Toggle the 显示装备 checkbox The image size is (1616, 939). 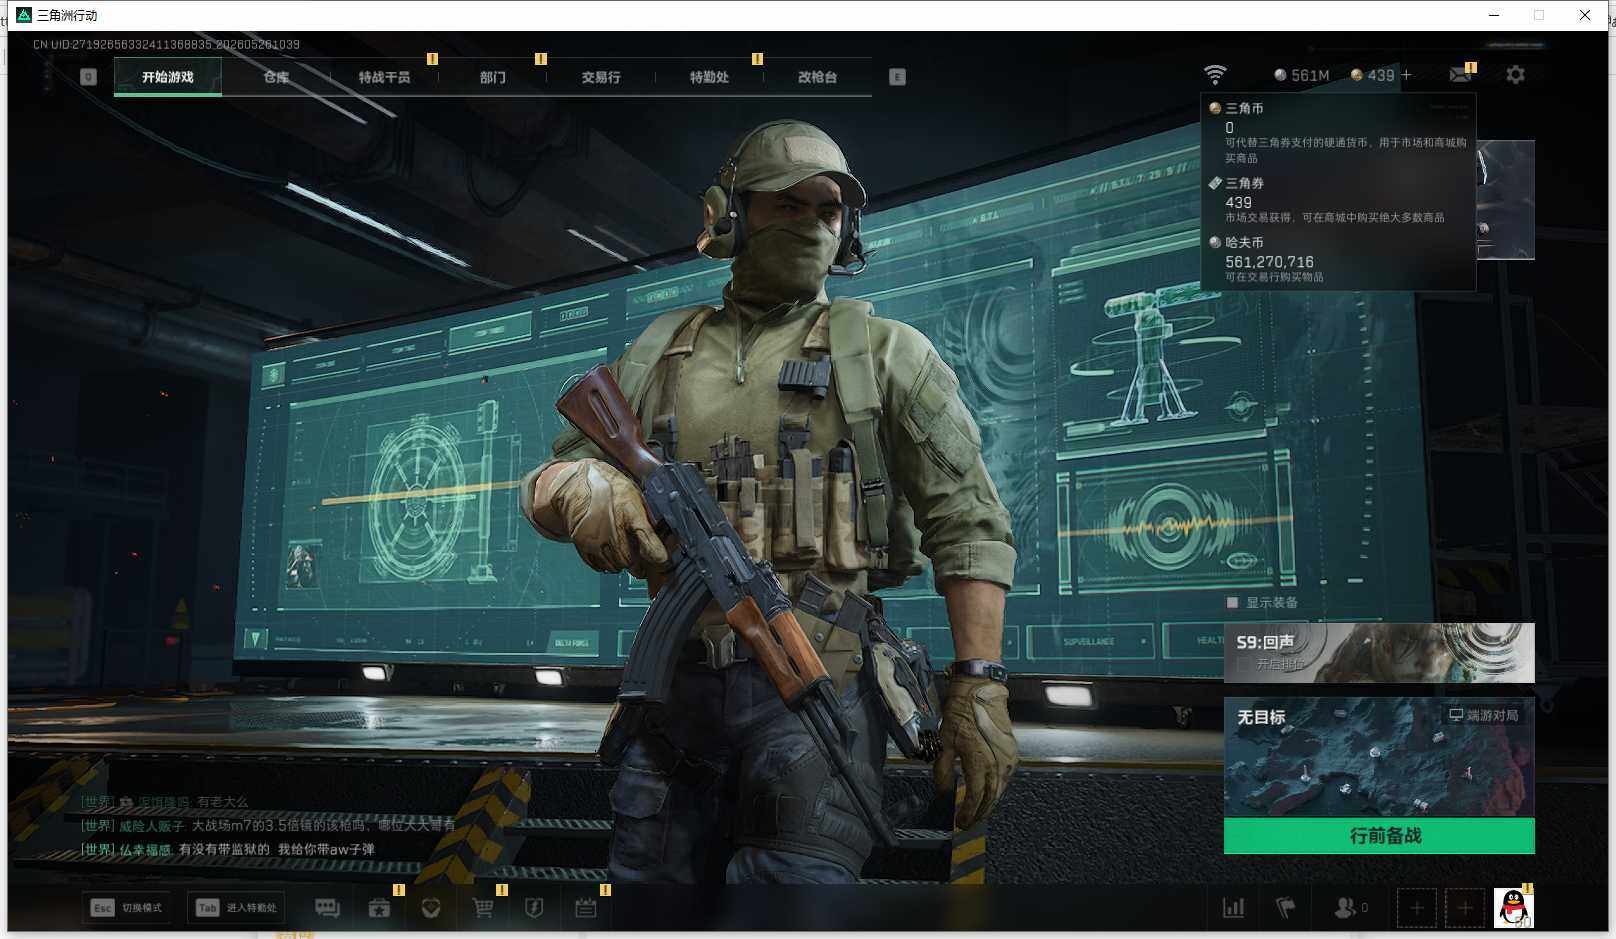1233,602
